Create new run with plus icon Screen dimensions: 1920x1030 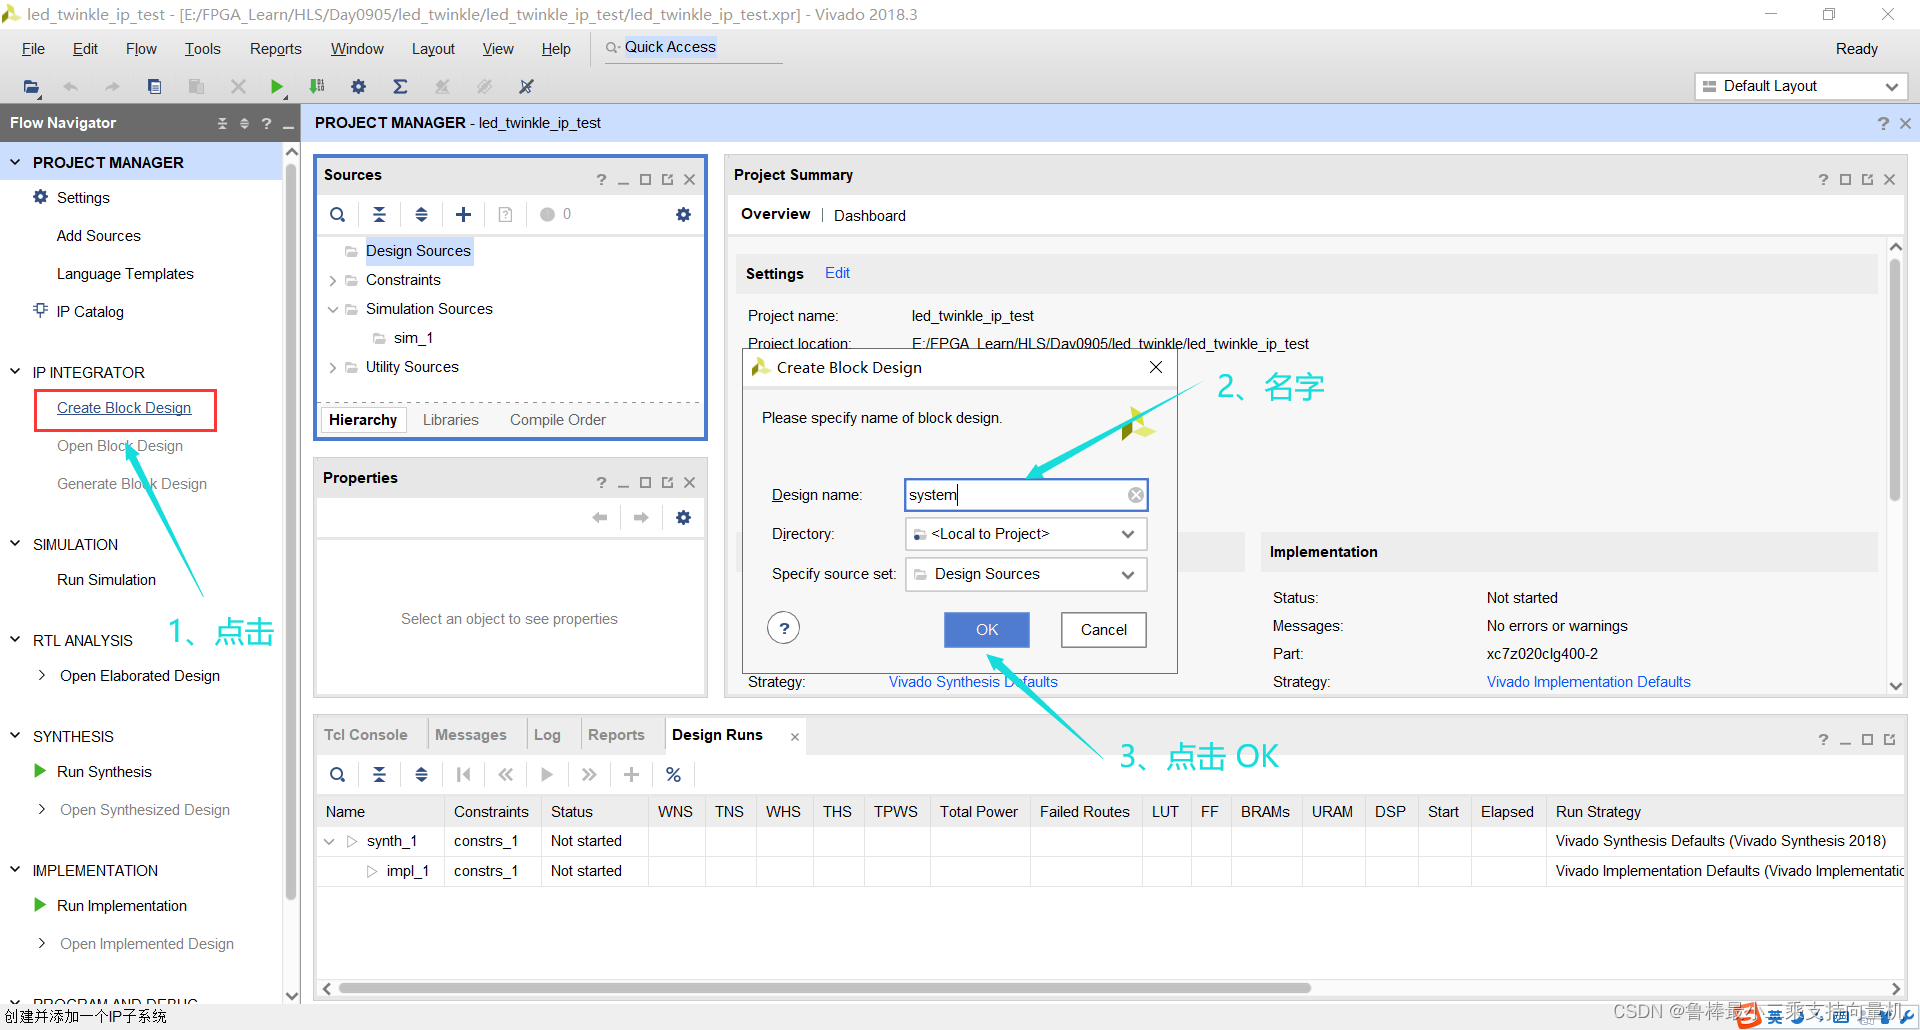[632, 774]
